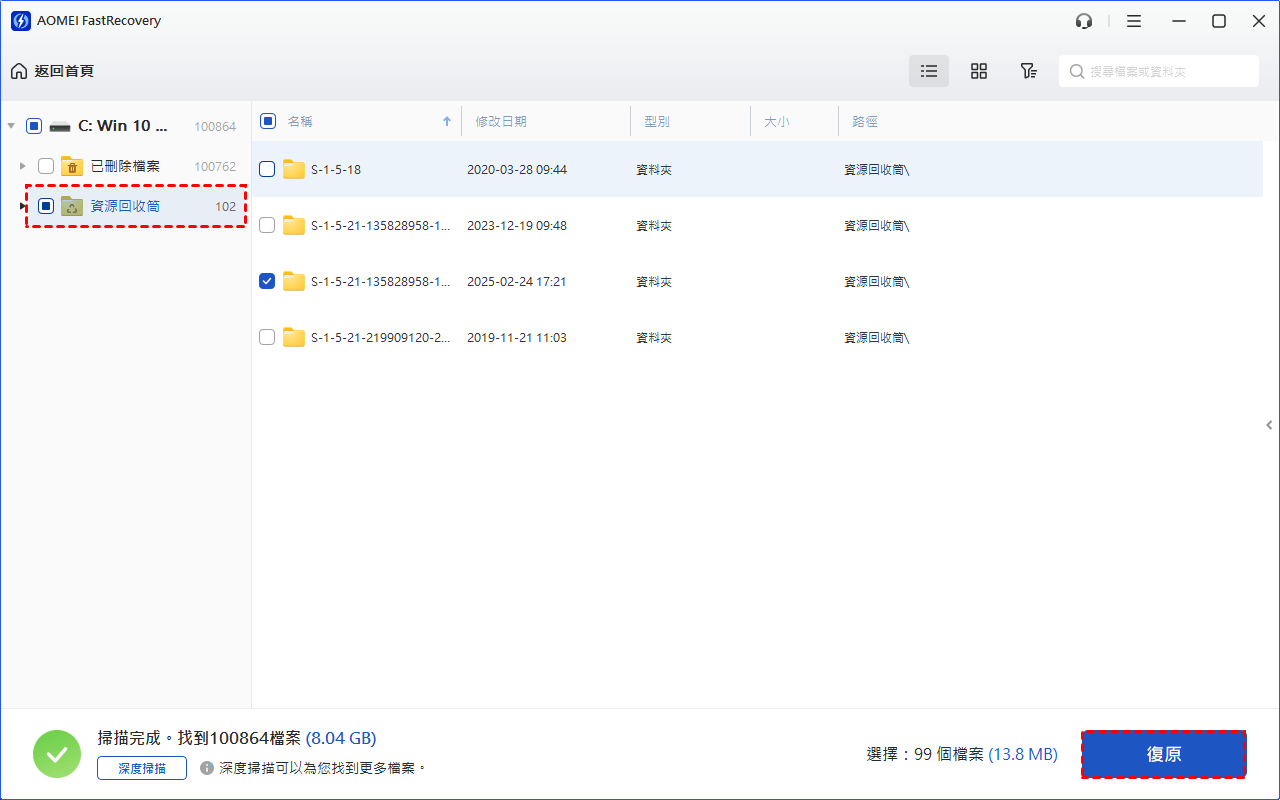Toggle the C: Win 10 drive checkbox
1280x800 pixels.
34,126
